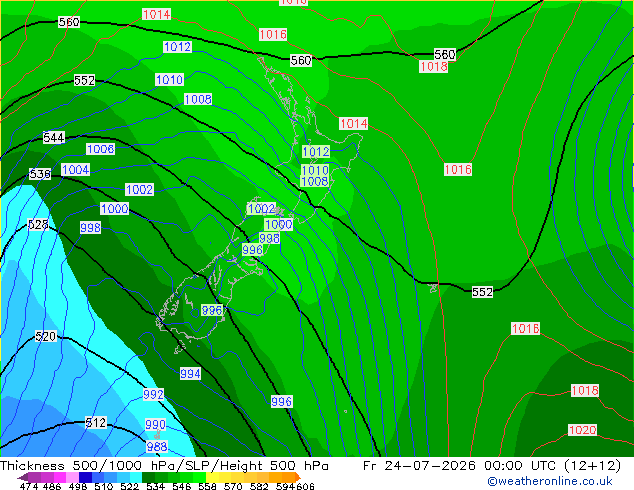The height and width of the screenshot is (490, 634).
Task: Click the legend value 606
Action: [305, 486]
